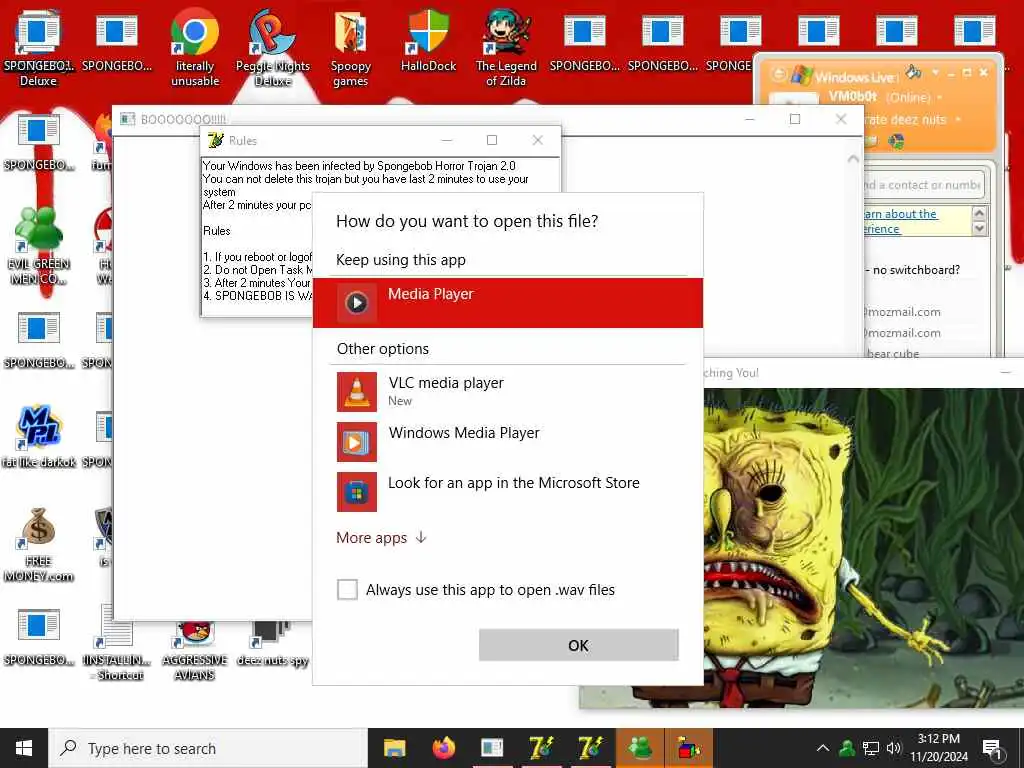The width and height of the screenshot is (1024, 768).
Task: Open Firefox from the taskbar
Action: coord(443,748)
